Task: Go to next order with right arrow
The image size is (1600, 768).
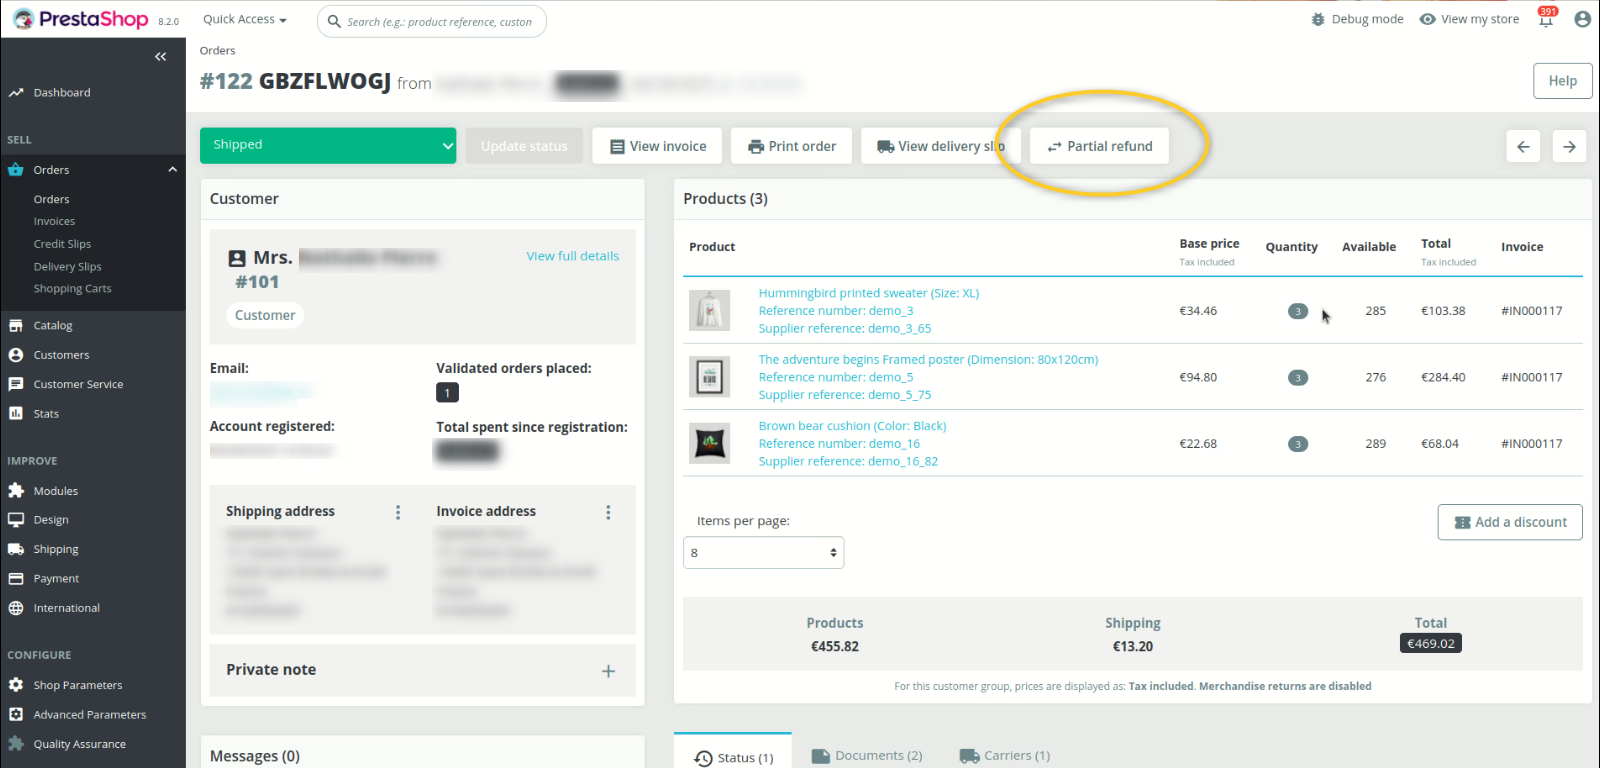Action: coord(1569,147)
